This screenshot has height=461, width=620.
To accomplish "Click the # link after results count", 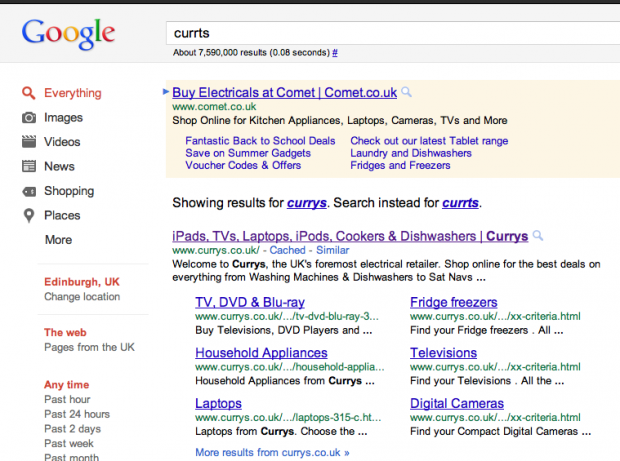I will point(335,53).
